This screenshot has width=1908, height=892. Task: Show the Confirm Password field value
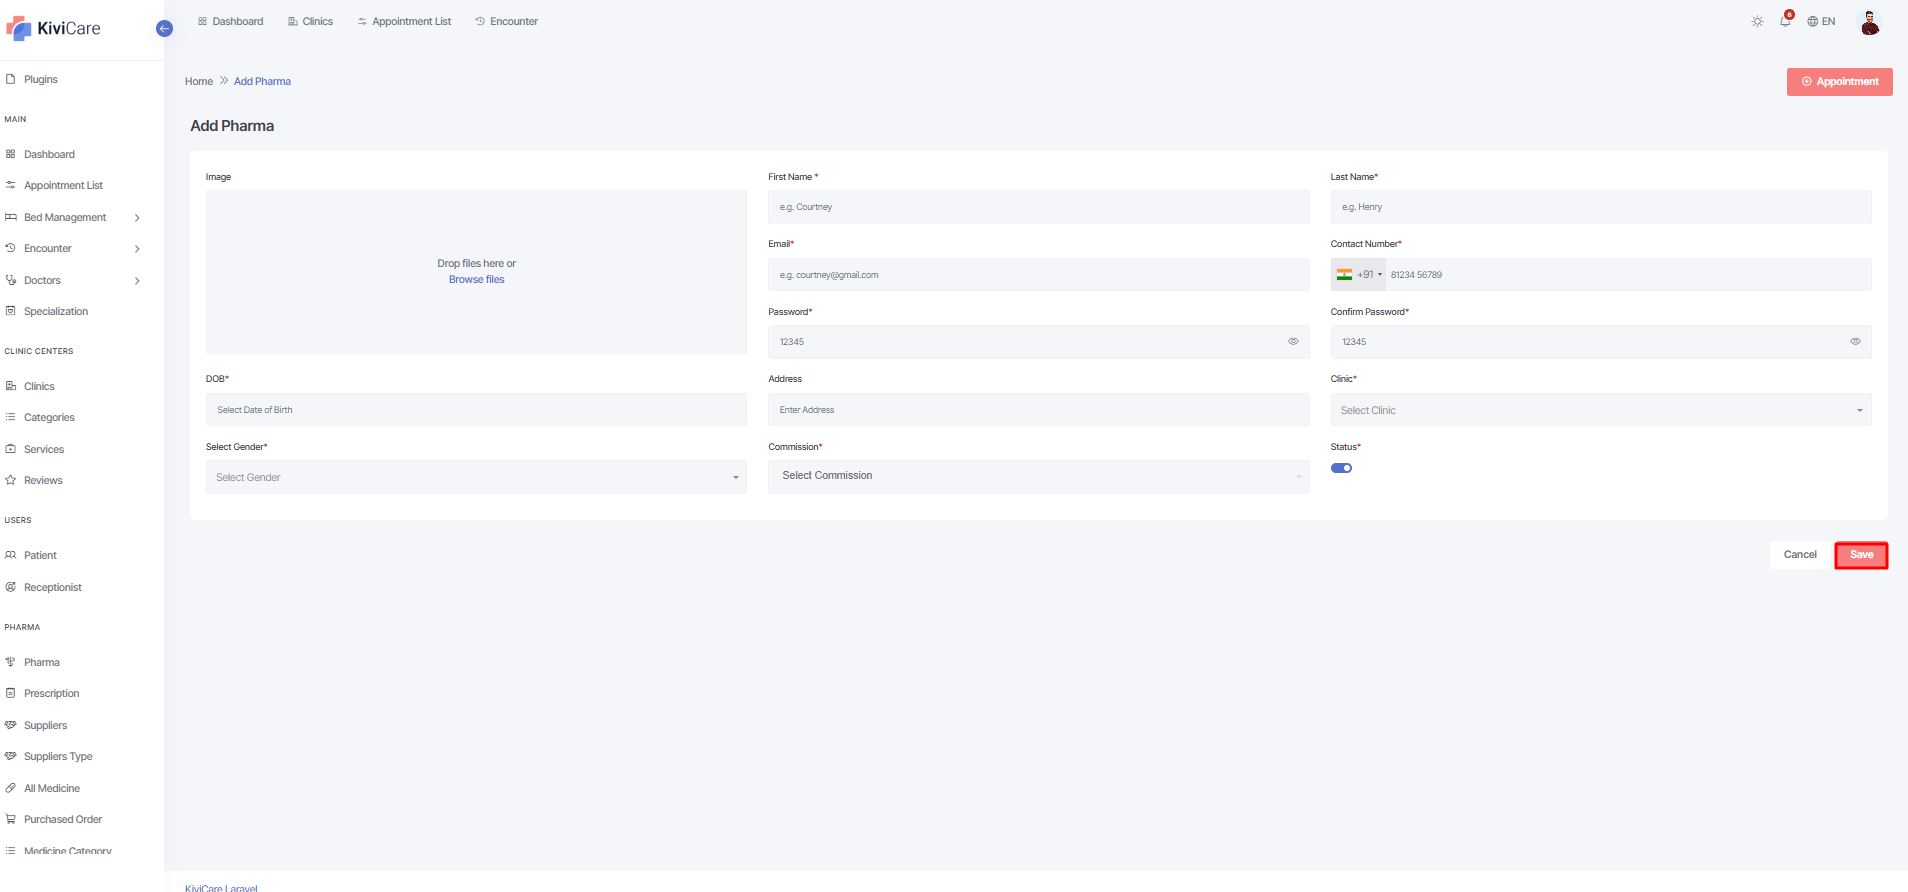point(1855,342)
